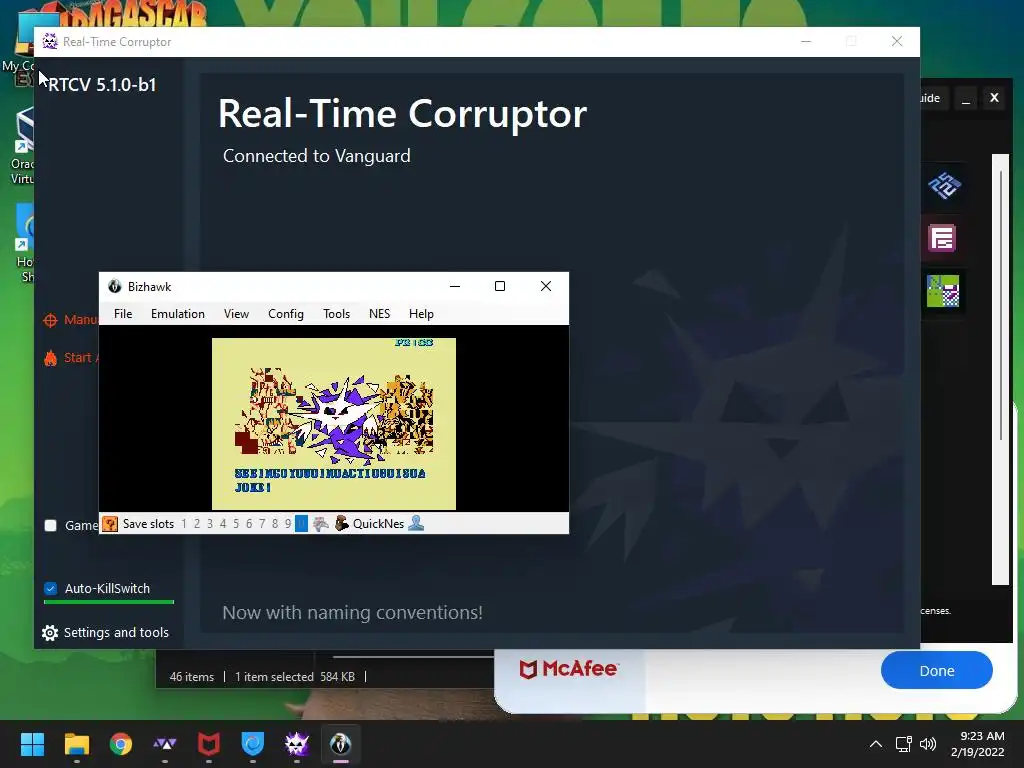This screenshot has height=768, width=1024.
Task: Minimize the Bizhawk window
Action: (455, 286)
